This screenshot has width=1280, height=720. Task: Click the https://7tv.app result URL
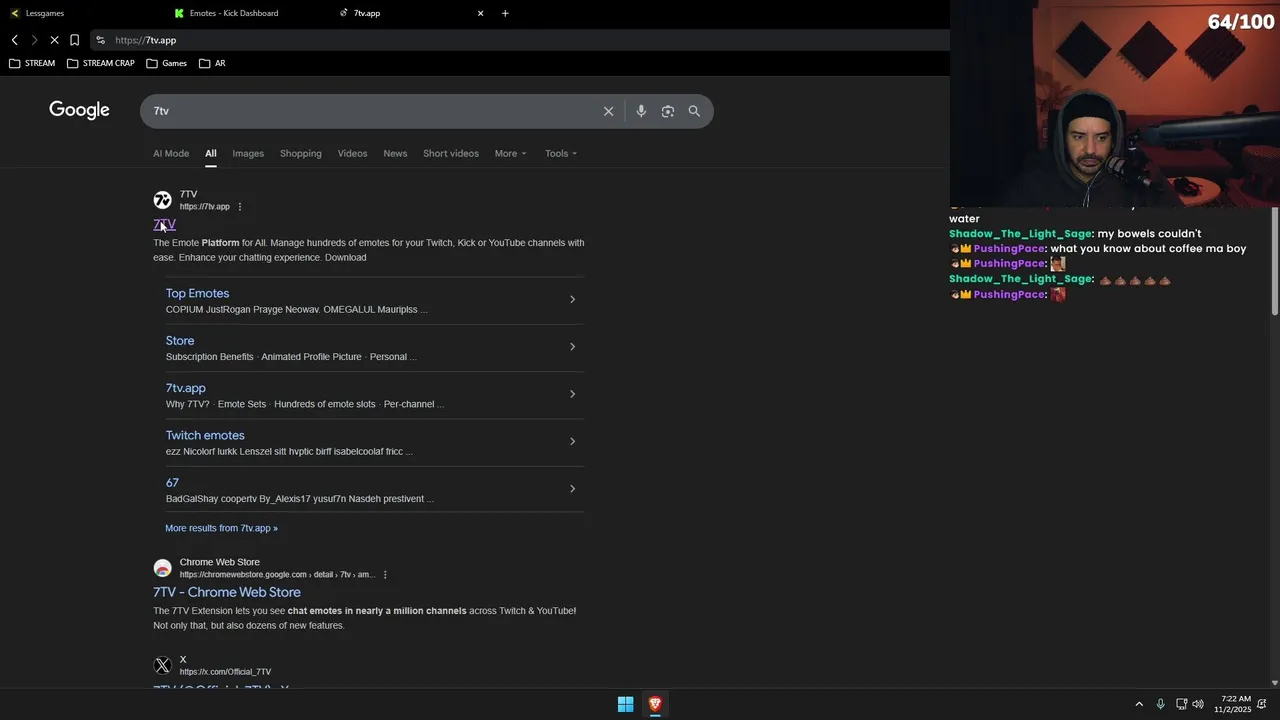205,207
